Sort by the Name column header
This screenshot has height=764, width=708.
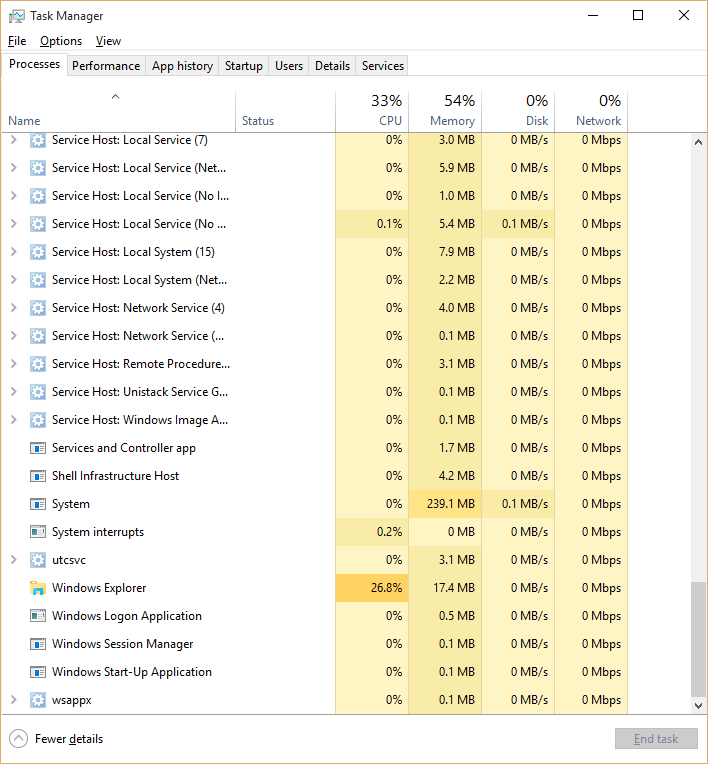coord(119,112)
